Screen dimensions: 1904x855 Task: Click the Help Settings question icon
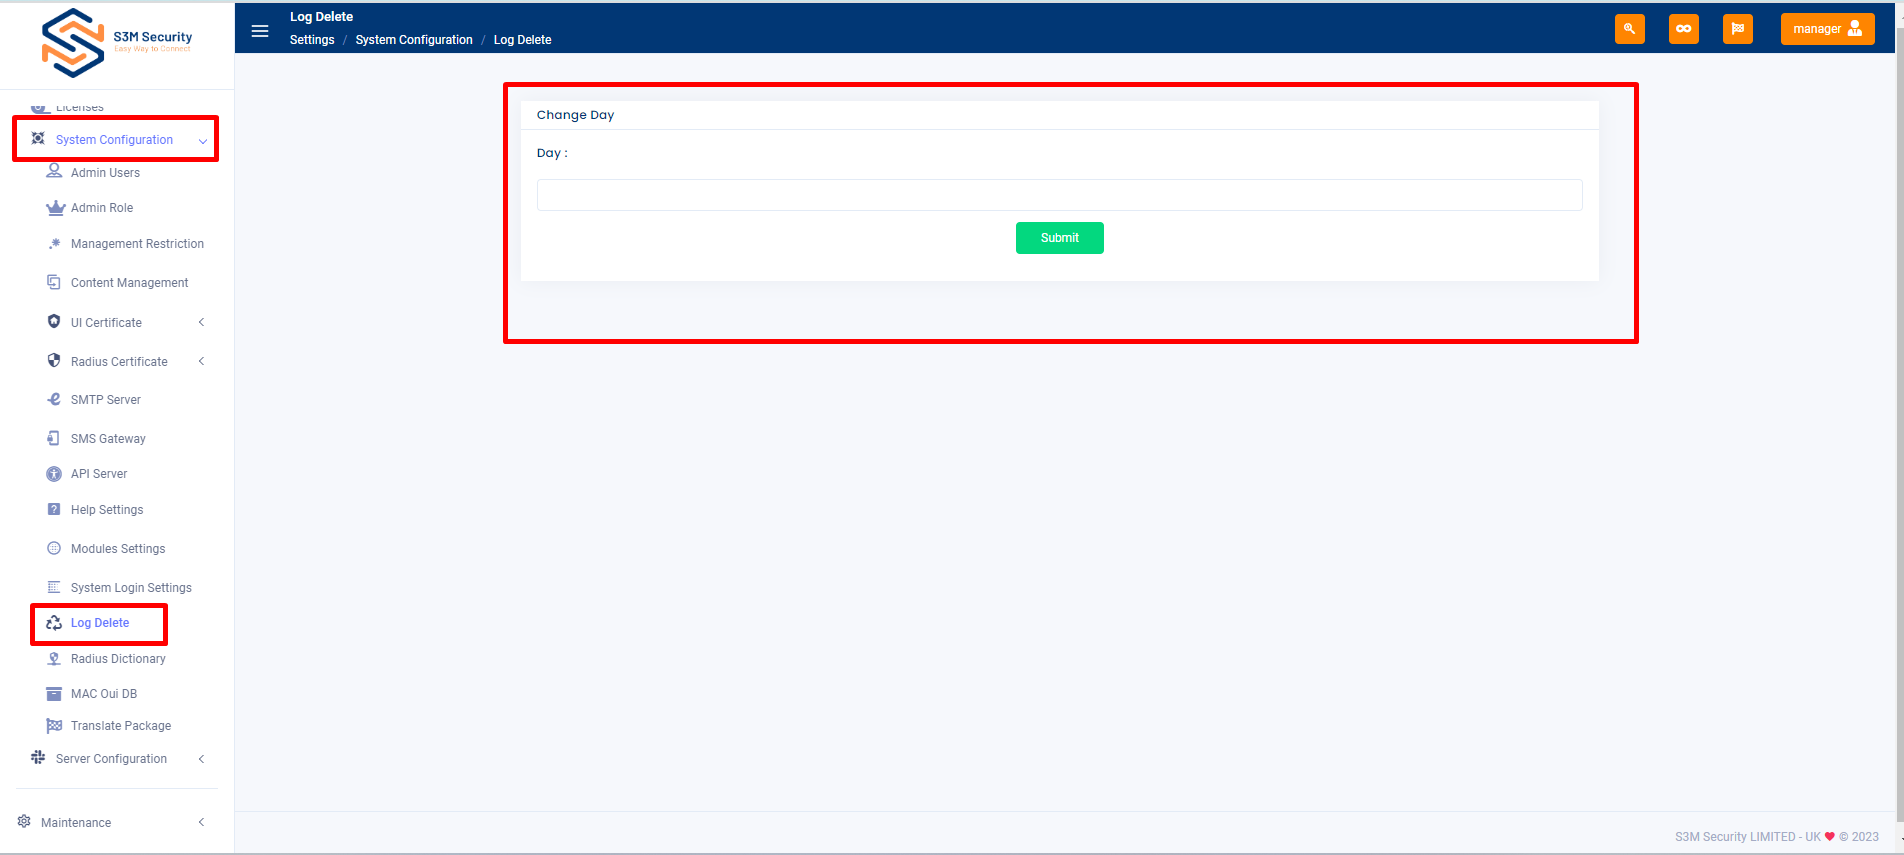tap(54, 509)
